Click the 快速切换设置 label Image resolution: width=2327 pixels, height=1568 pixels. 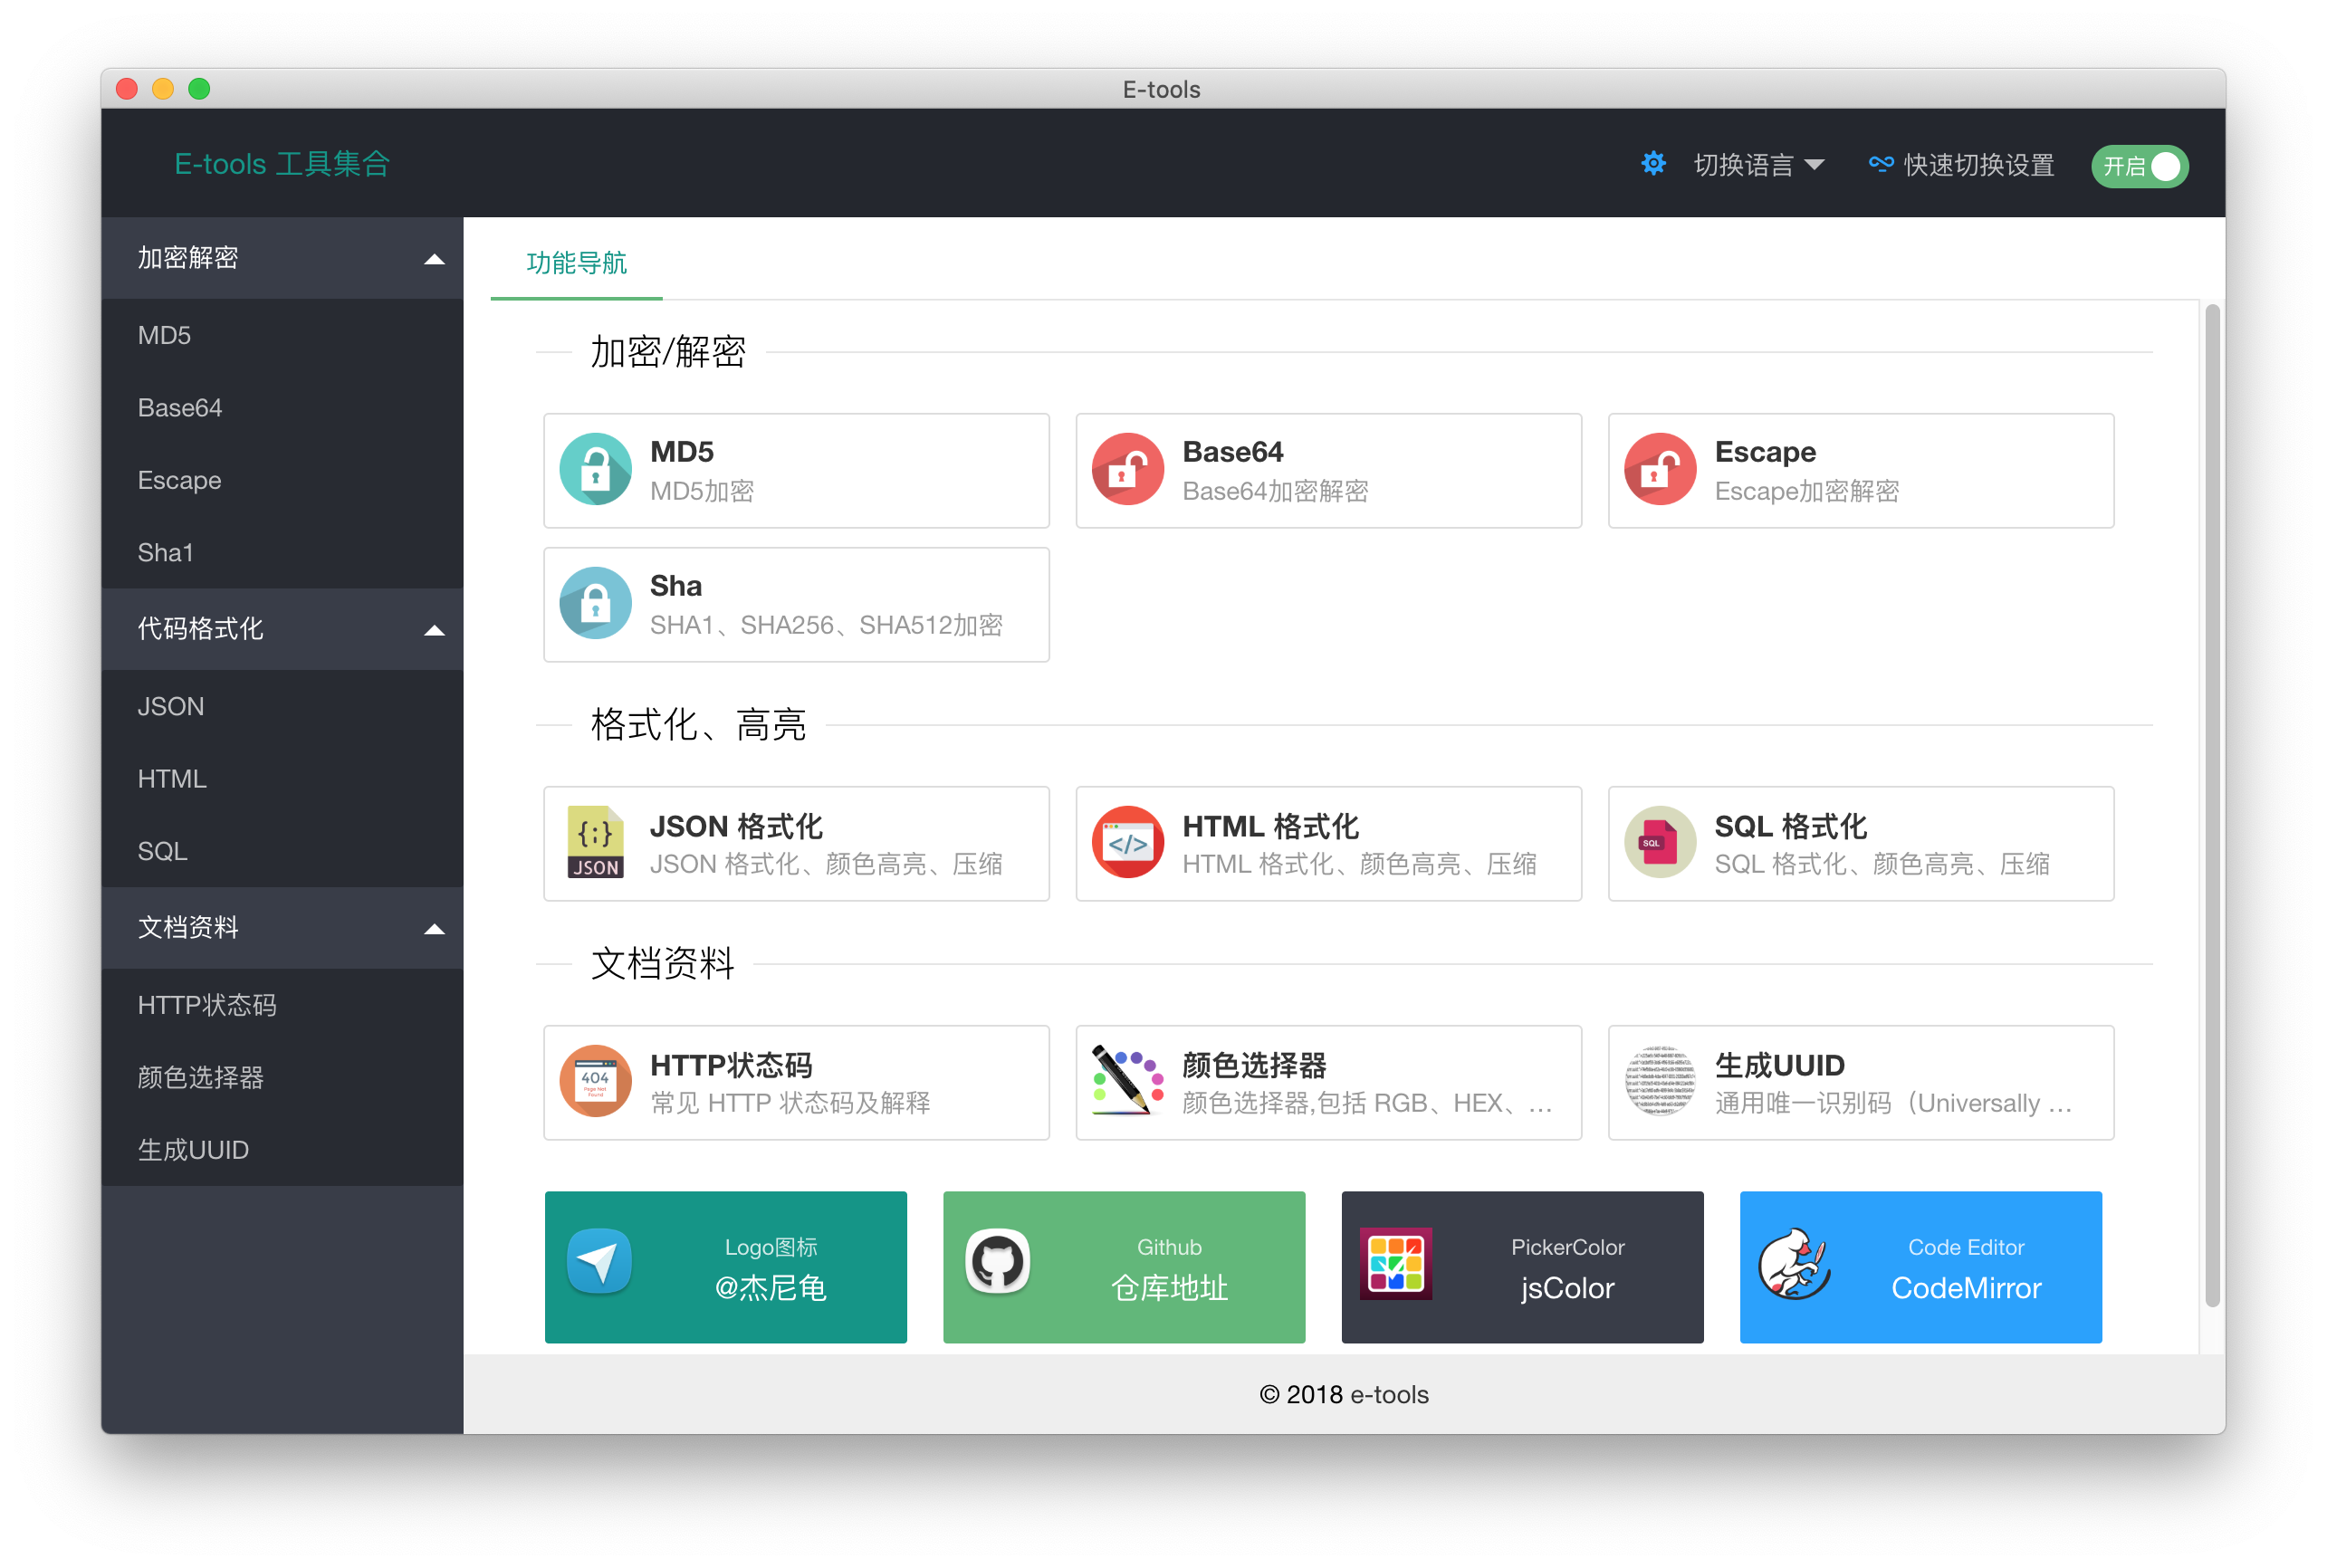(1978, 165)
